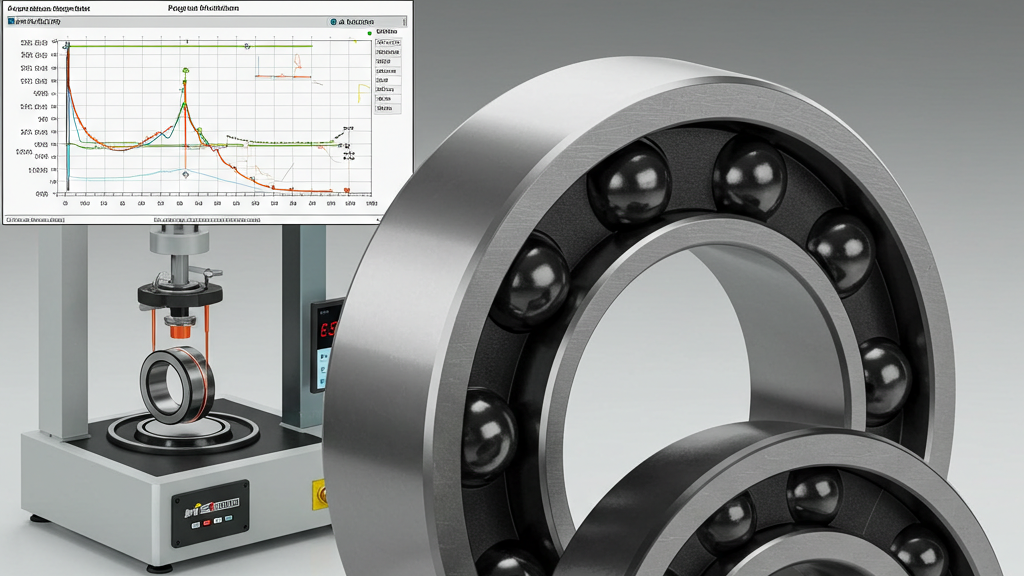
Task: Click the teal round icon in right toolbar
Action: (x=332, y=21)
